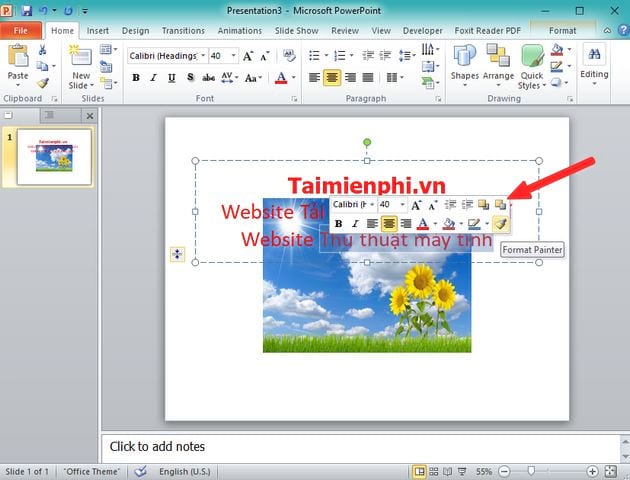The width and height of the screenshot is (630, 480).
Task: Toggle Center alignment in ribbon
Action: pos(332,77)
